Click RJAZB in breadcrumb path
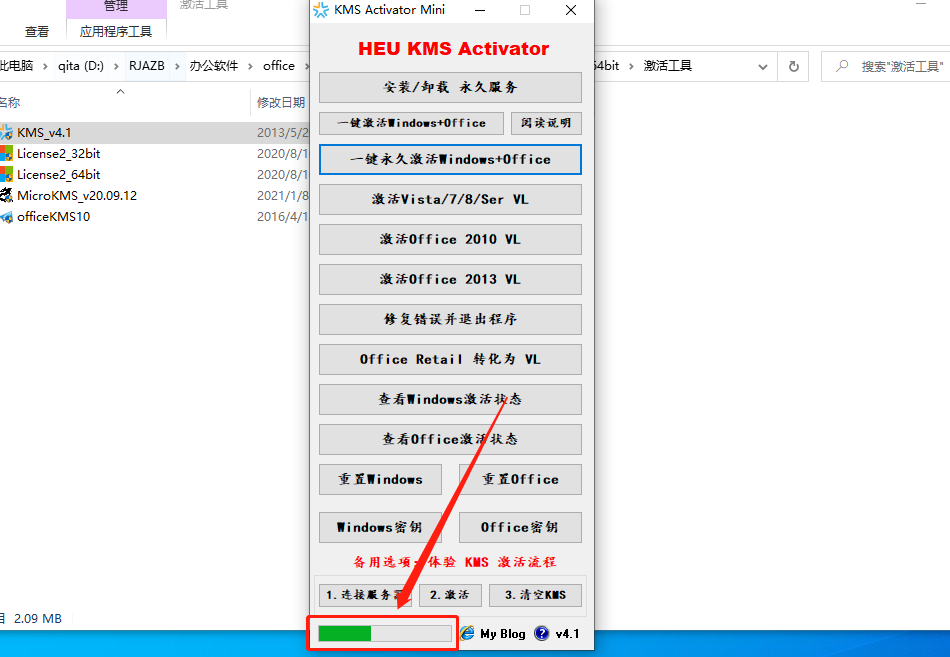This screenshot has height=657, width=950. [147, 65]
